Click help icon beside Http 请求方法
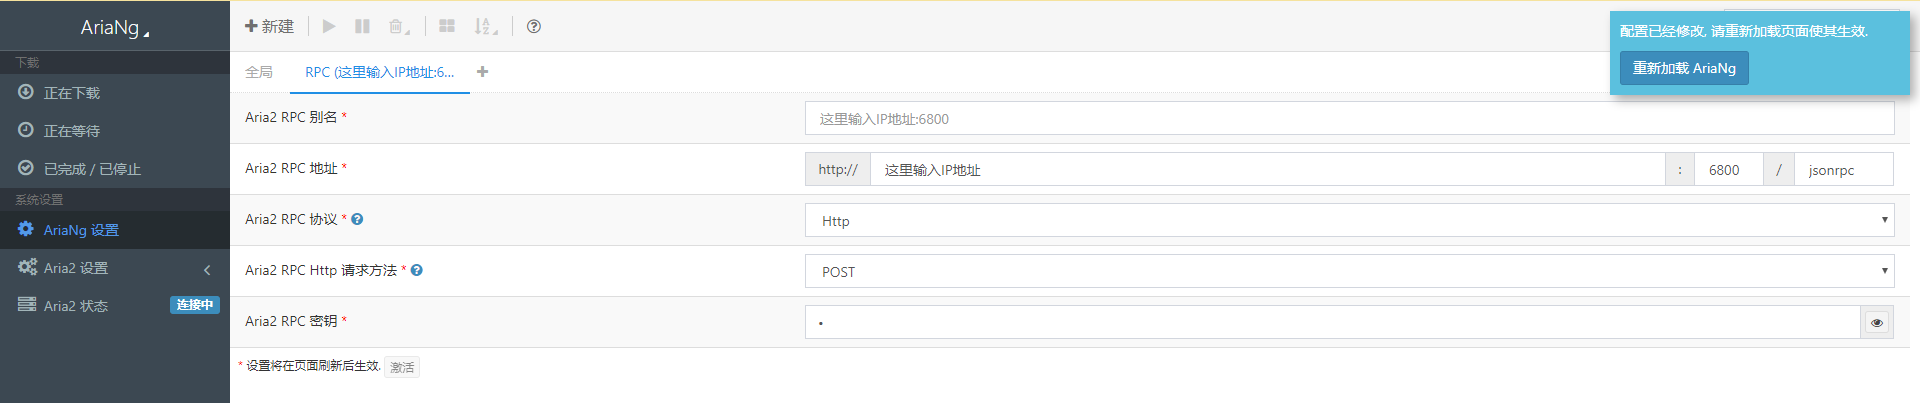 (417, 271)
